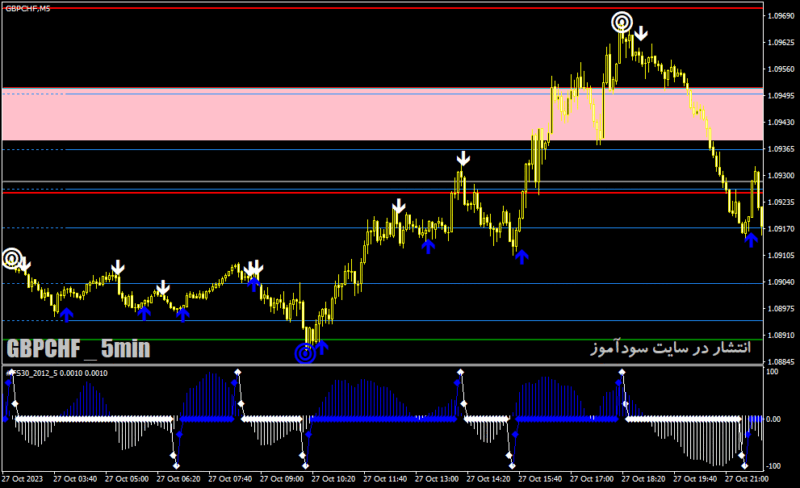Select the white down arrow beside the top bullseye
The image size is (800, 488).
tap(641, 34)
